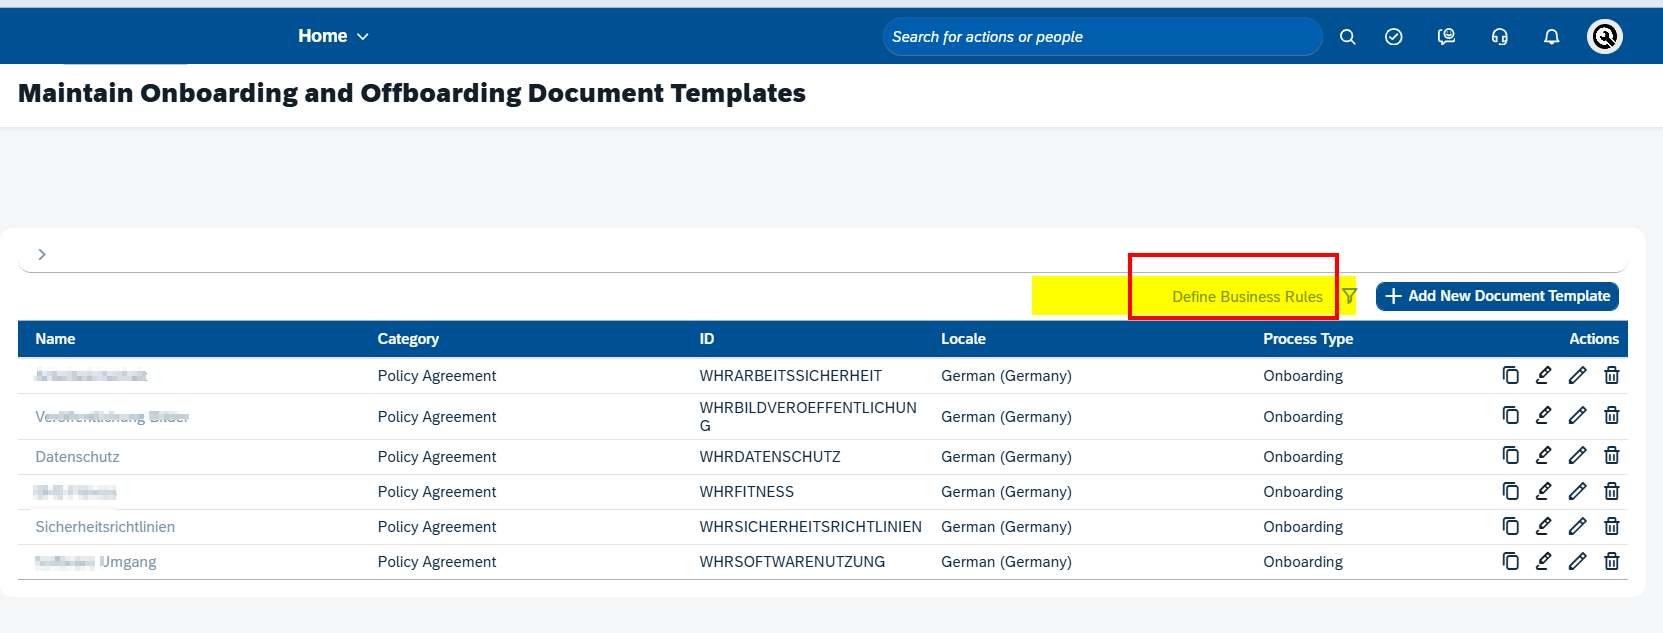
Task: Click signature-edit icon for WHRSICHERHEITSRICHTLINIEN row
Action: [1543, 526]
